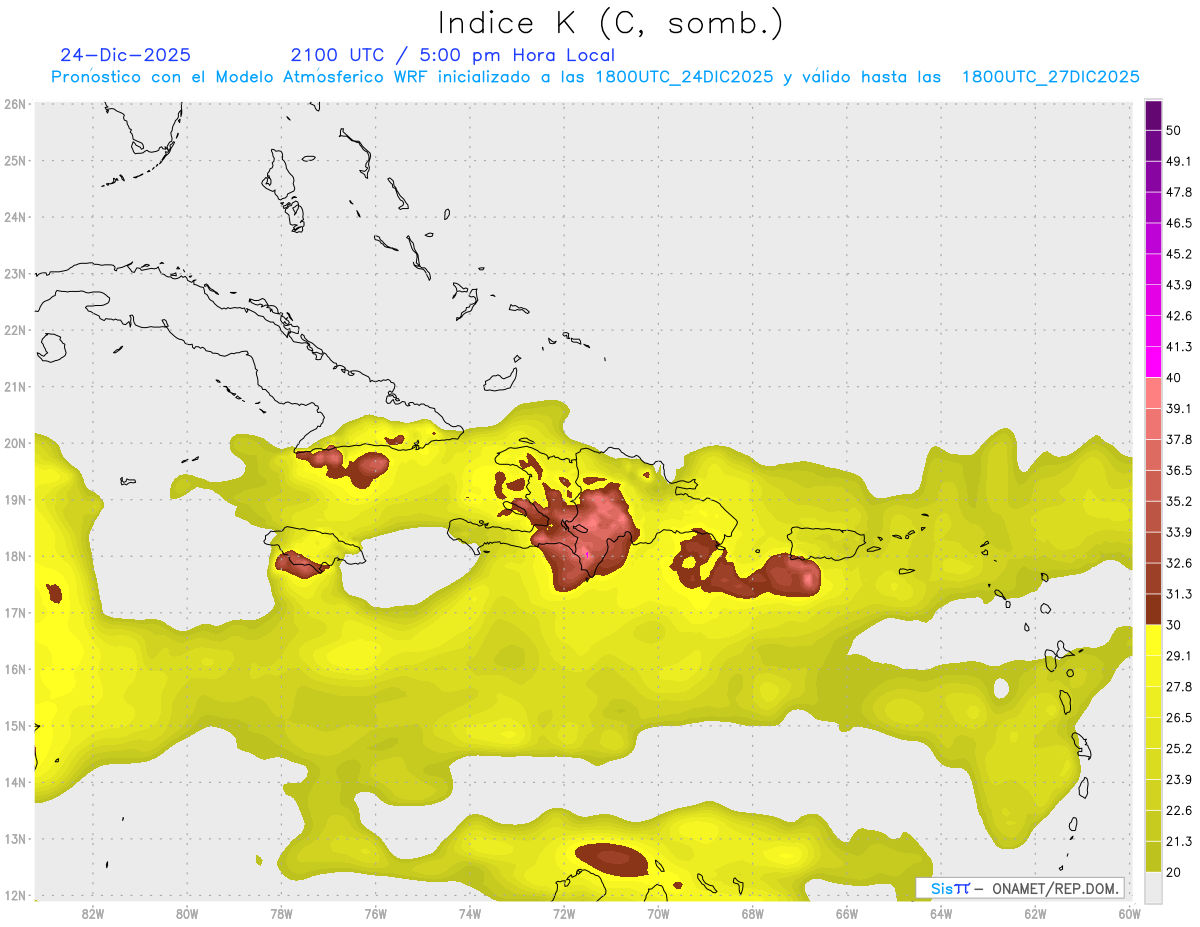
Task: Click the latitude label '14N'
Action: (x=15, y=782)
